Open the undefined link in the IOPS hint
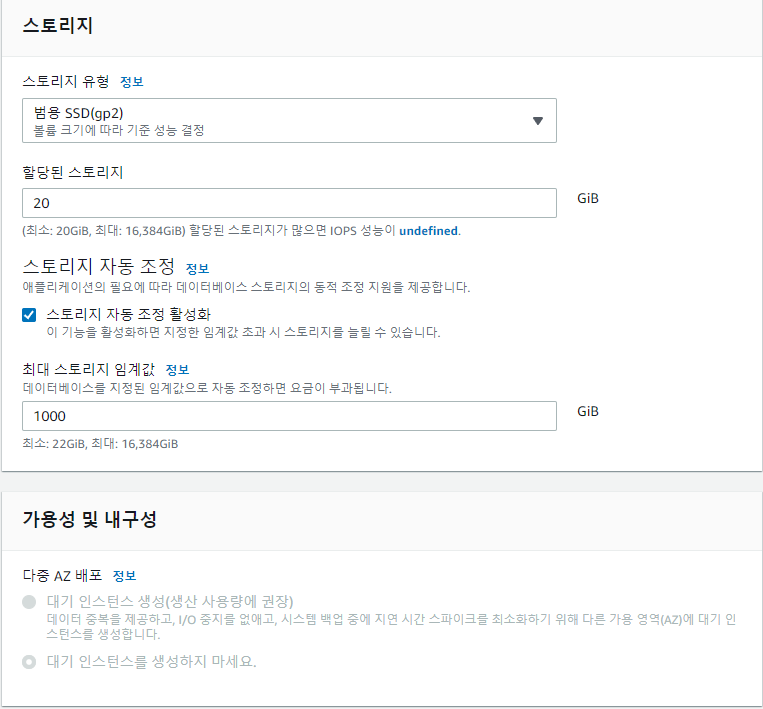Screen dimensions: 763x709 click(428, 231)
